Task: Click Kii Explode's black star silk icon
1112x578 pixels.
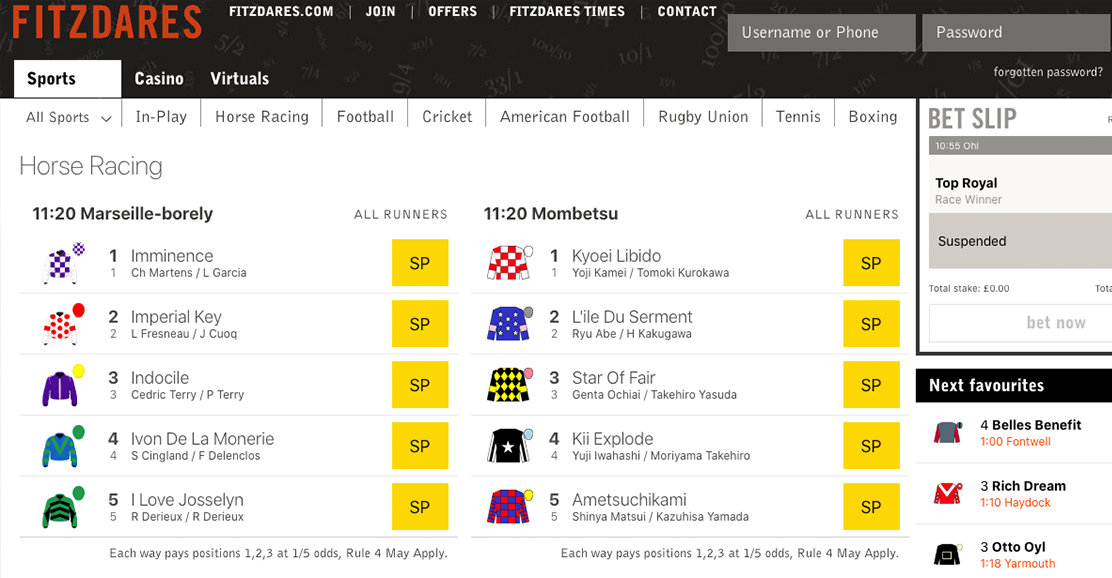Action: (x=509, y=447)
